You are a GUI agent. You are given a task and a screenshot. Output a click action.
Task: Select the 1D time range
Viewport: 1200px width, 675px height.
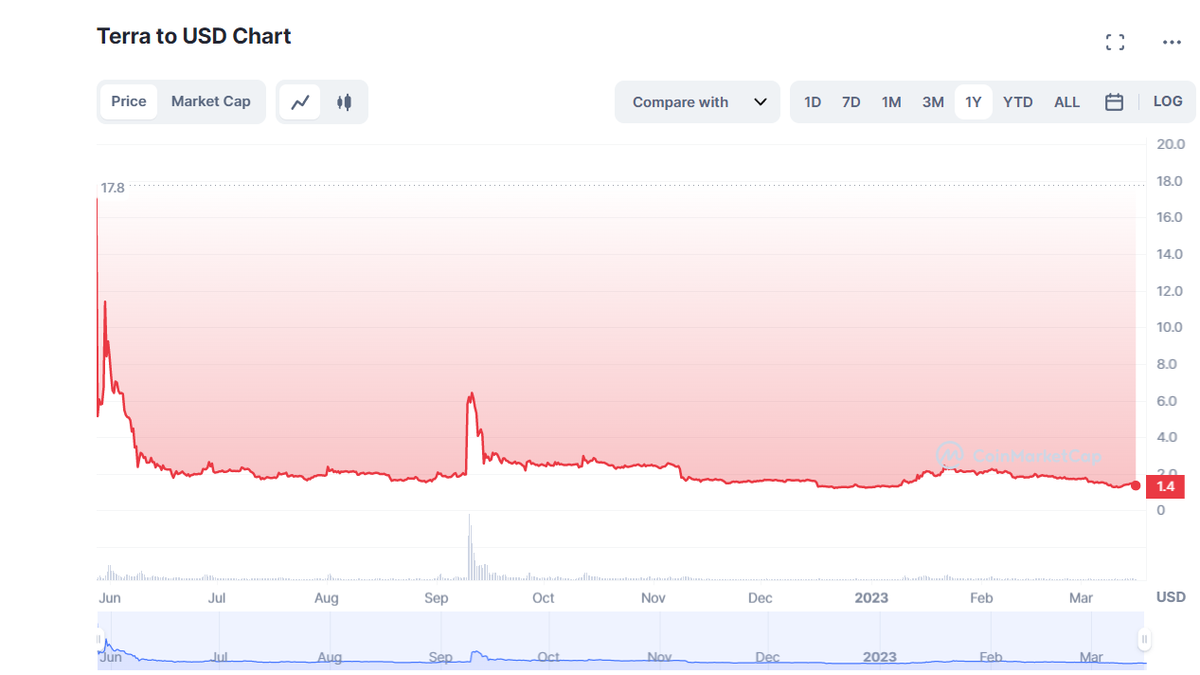coord(813,102)
